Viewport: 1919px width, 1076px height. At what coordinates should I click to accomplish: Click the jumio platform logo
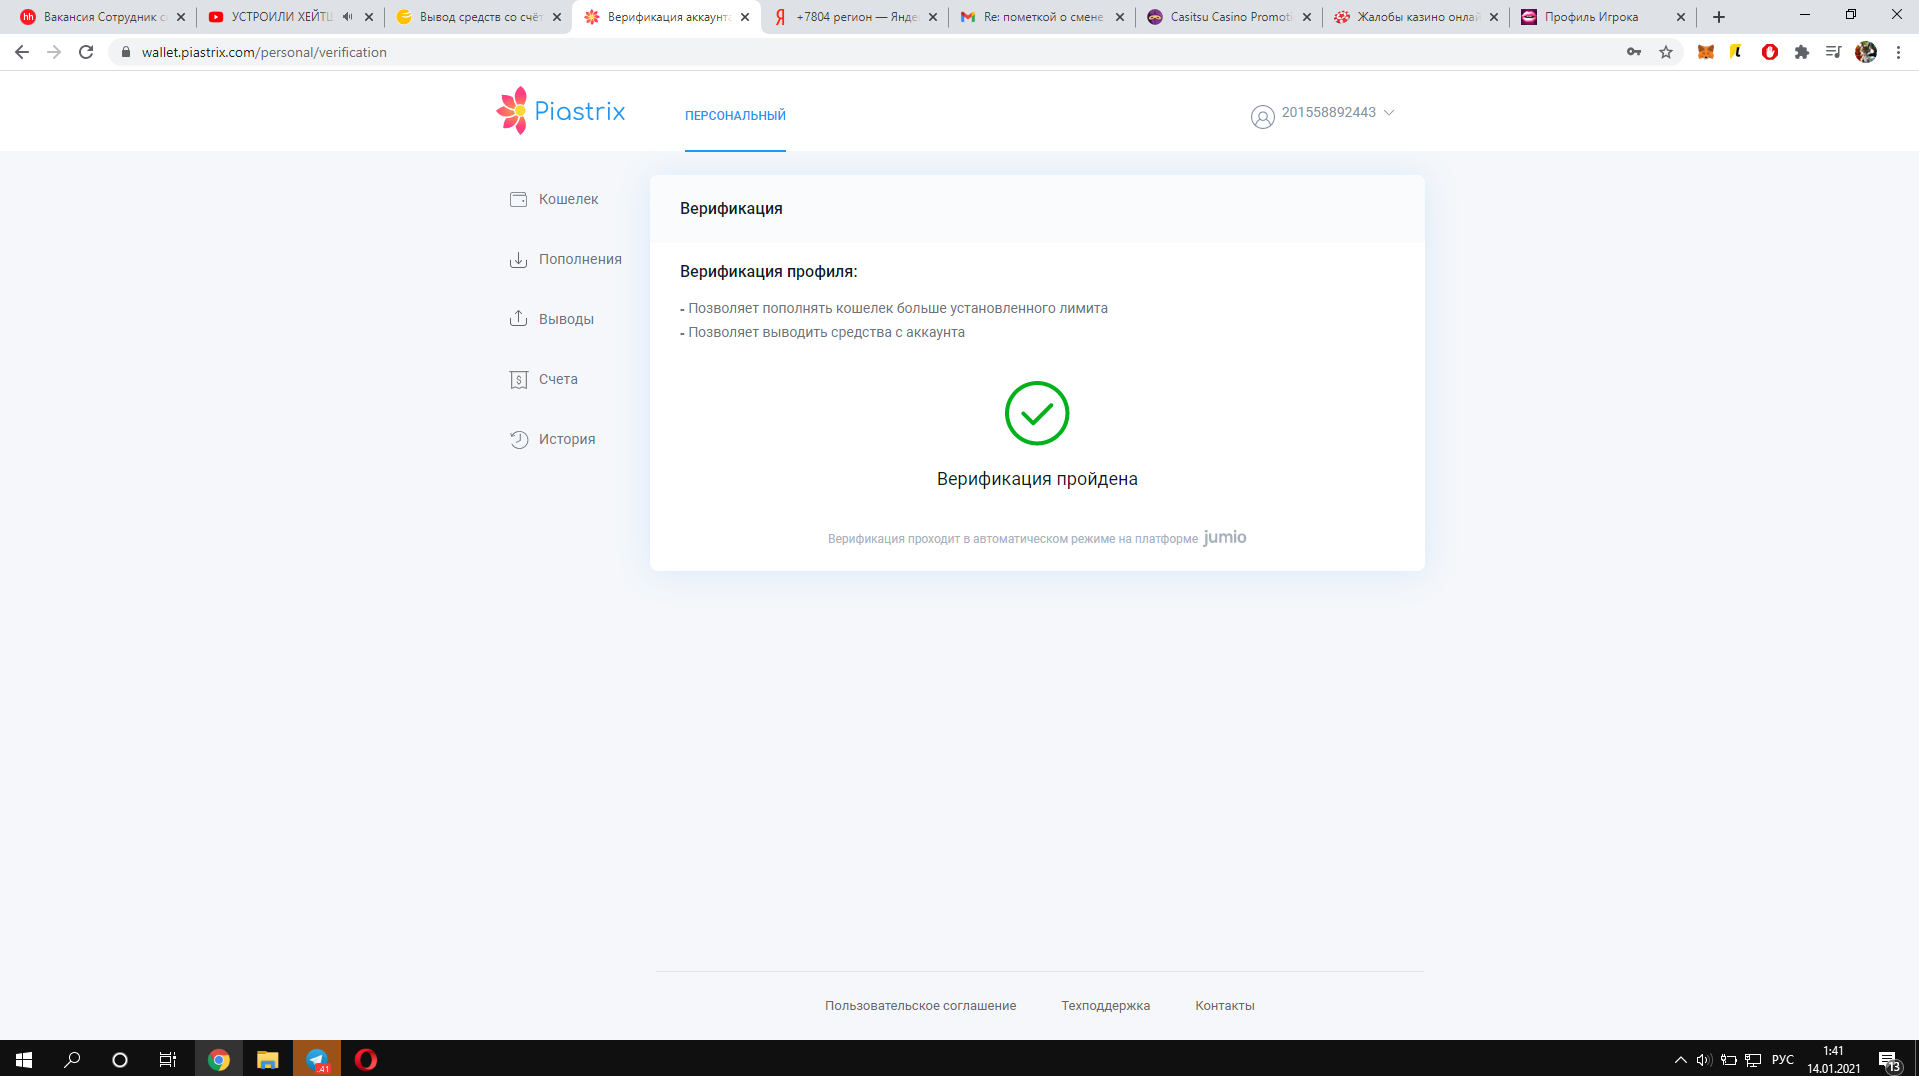pos(1224,537)
